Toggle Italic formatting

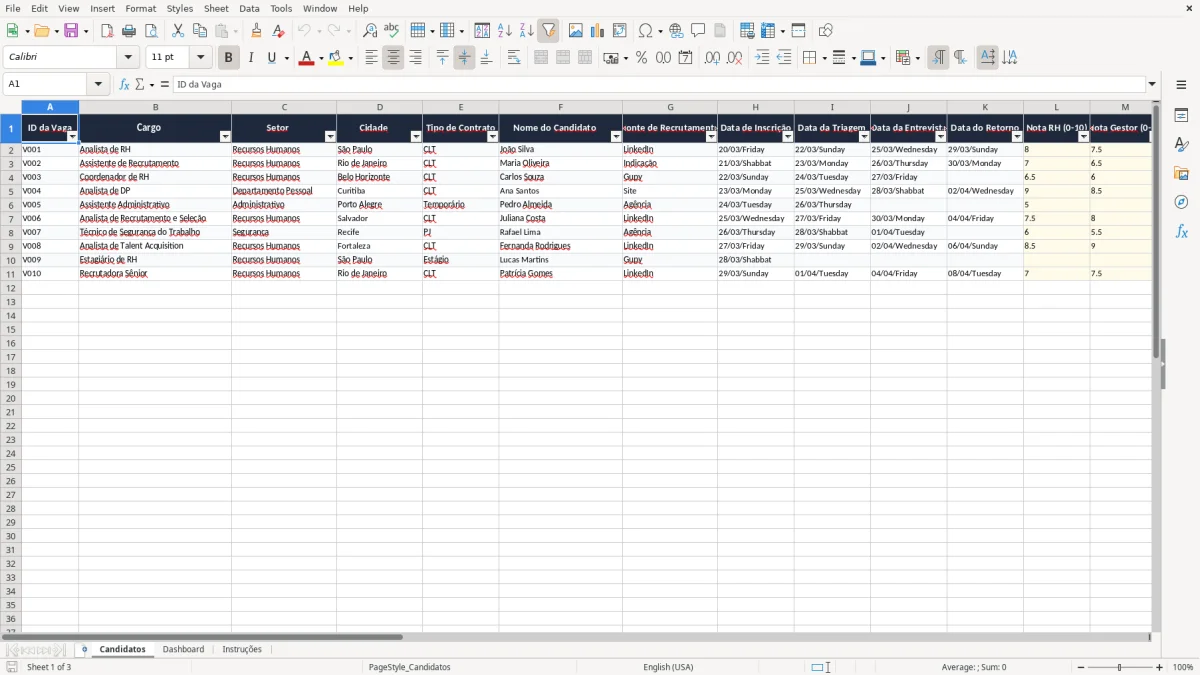pyautogui.click(x=251, y=58)
